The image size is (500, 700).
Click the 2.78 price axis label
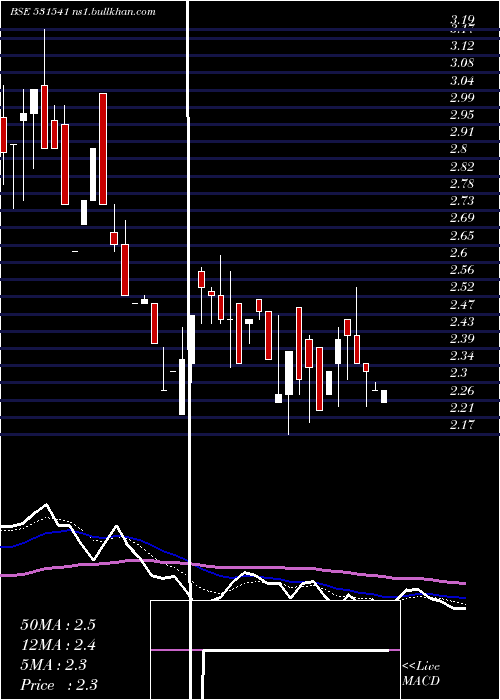[462, 183]
